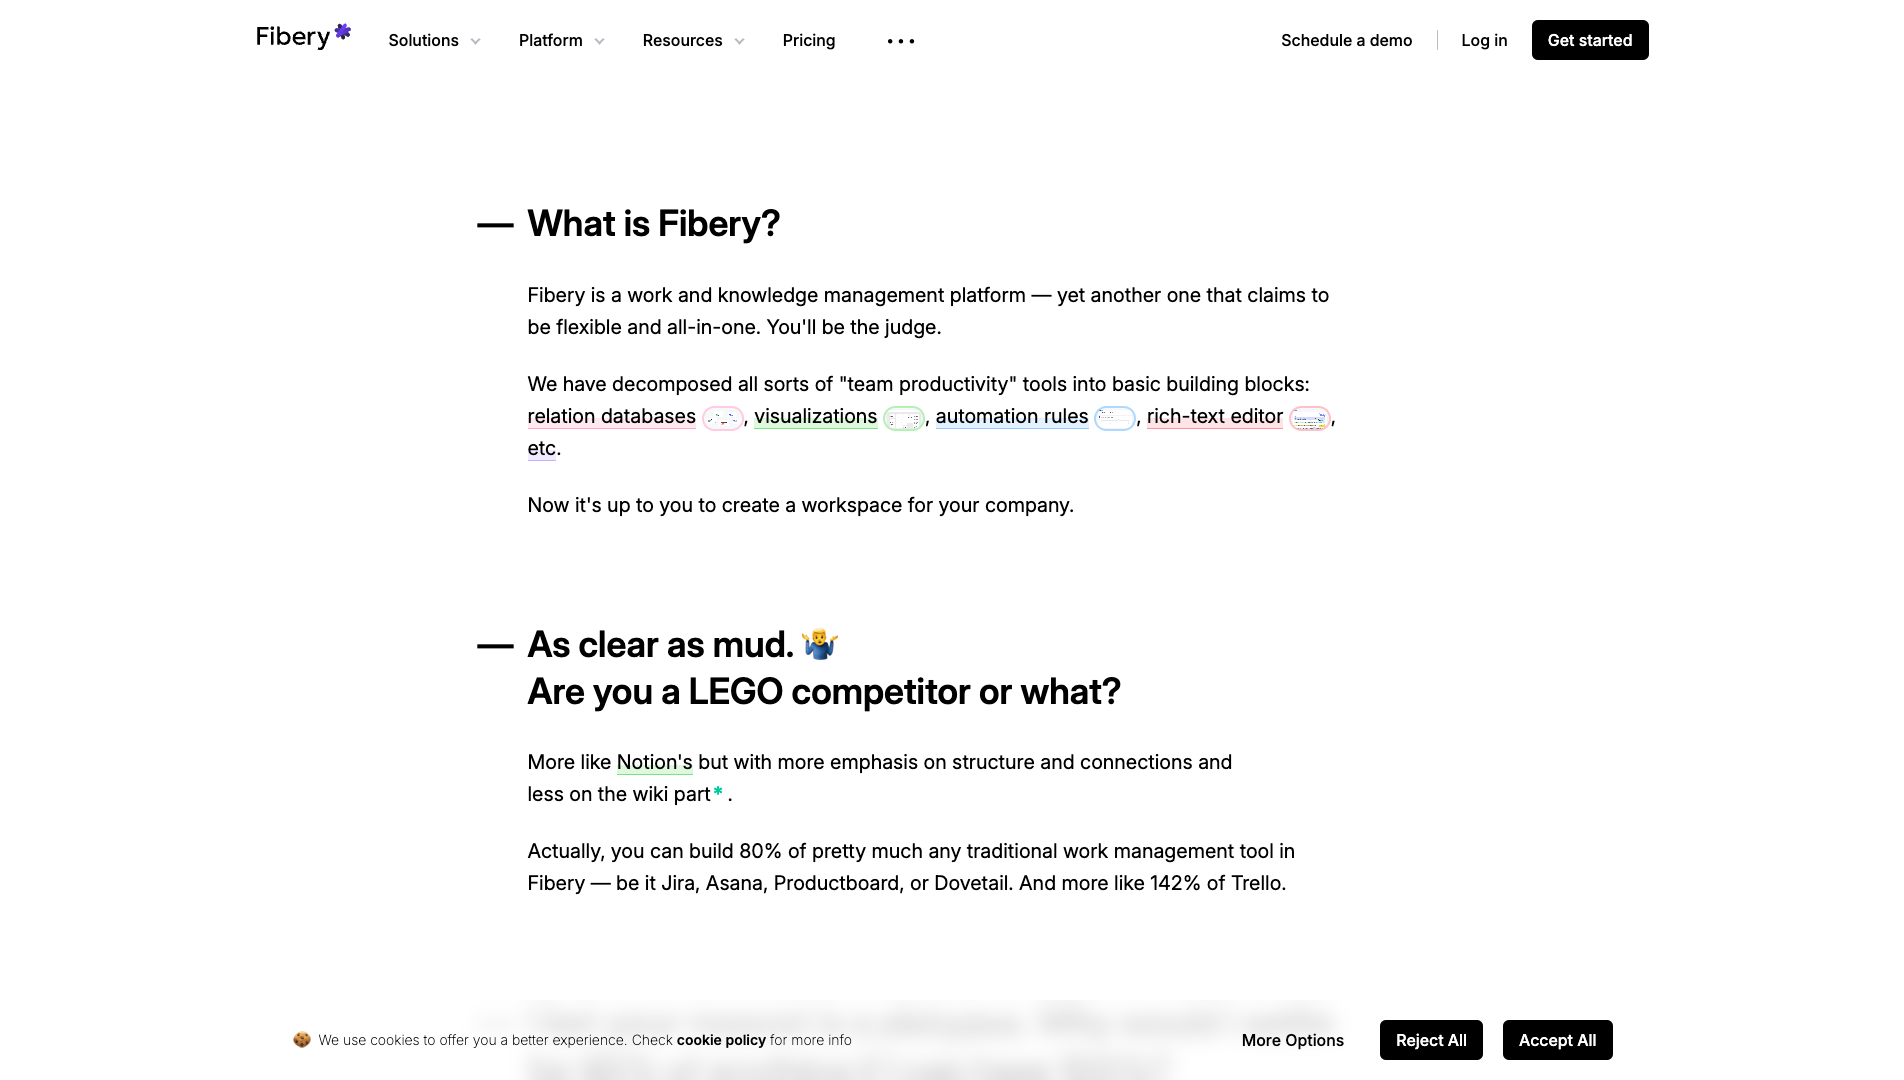Open More Options for cookies
Viewport: 1904px width, 1080px height.
(1292, 1040)
